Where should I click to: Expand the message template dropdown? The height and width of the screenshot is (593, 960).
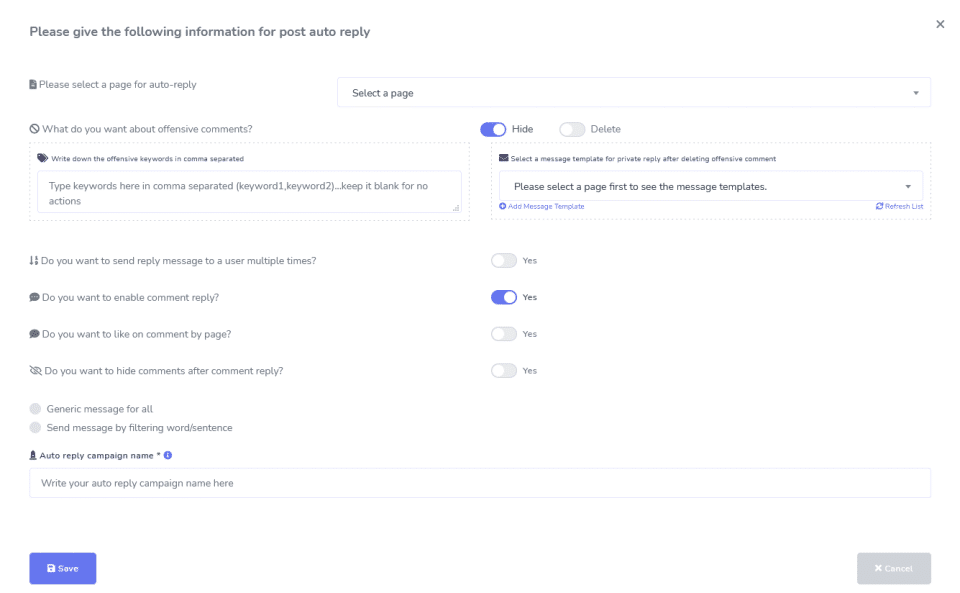point(710,186)
